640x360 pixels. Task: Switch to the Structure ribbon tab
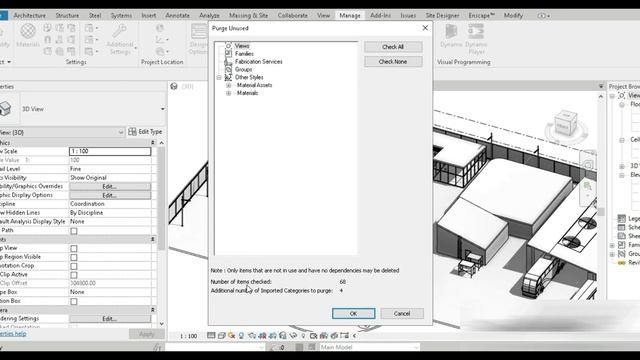pyautogui.click(x=67, y=16)
